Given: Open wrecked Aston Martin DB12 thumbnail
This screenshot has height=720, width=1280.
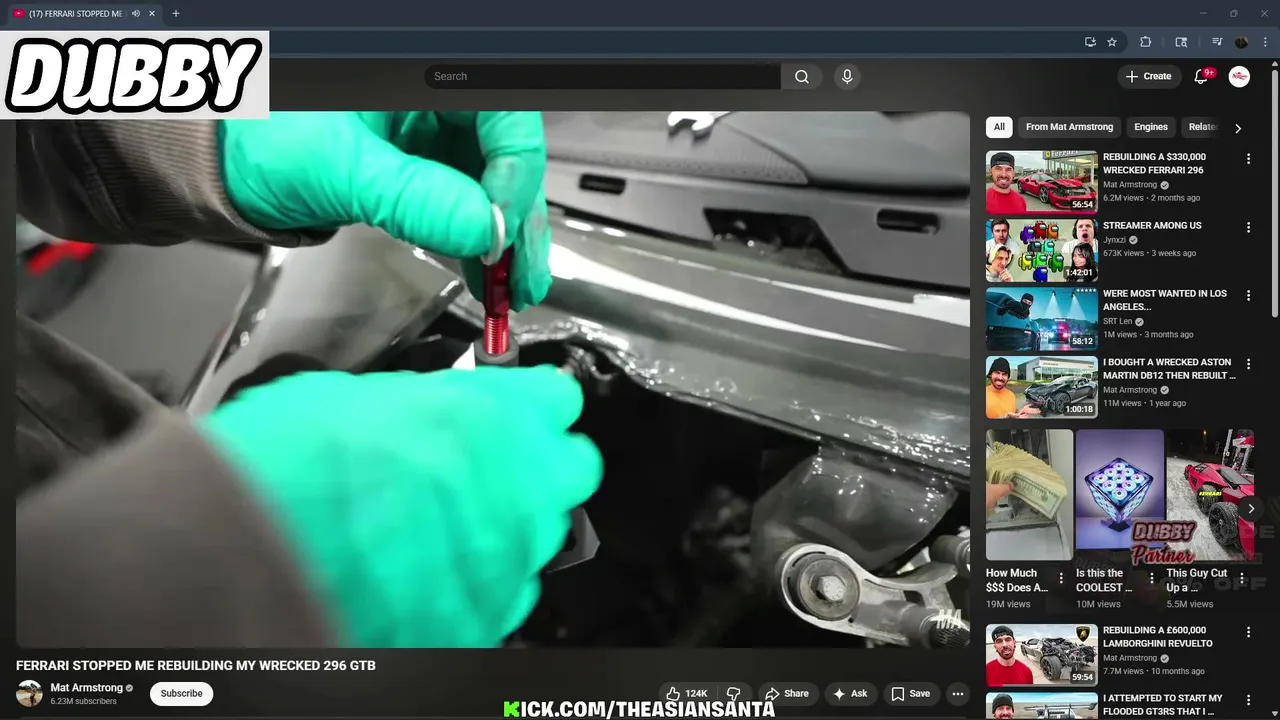Looking at the screenshot, I should (x=1041, y=388).
